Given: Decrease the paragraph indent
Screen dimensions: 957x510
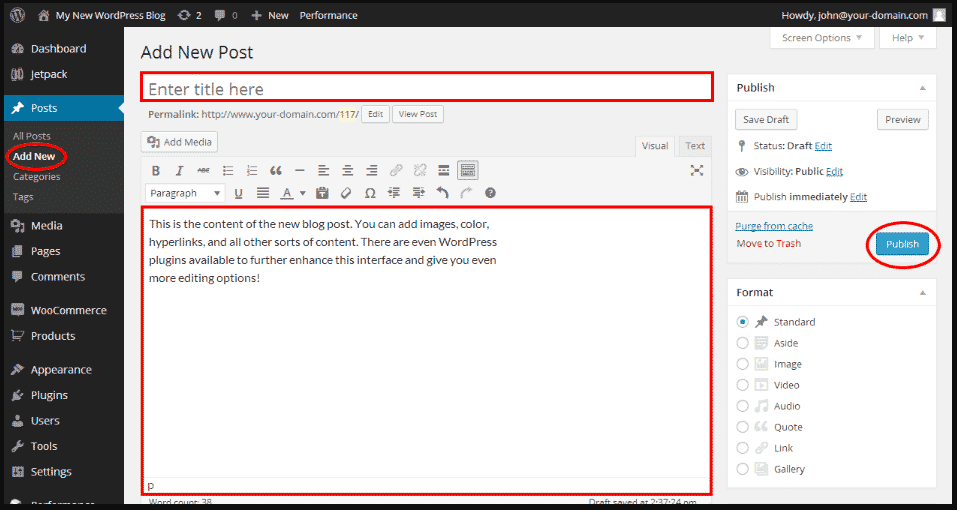Looking at the screenshot, I should point(394,193).
